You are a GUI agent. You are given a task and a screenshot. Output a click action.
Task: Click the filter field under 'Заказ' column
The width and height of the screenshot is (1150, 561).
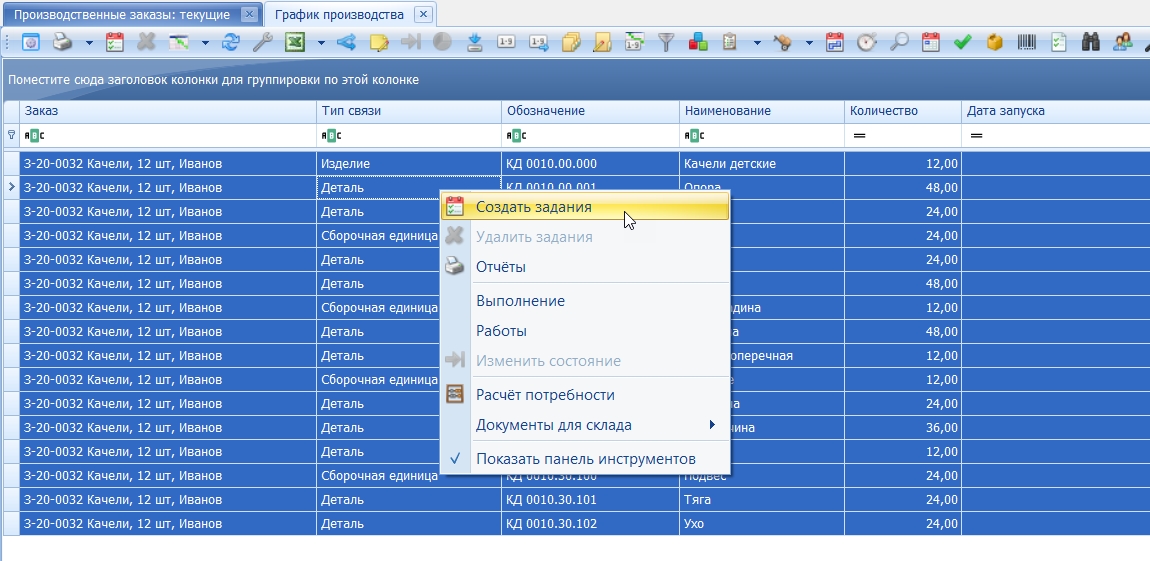pos(168,136)
